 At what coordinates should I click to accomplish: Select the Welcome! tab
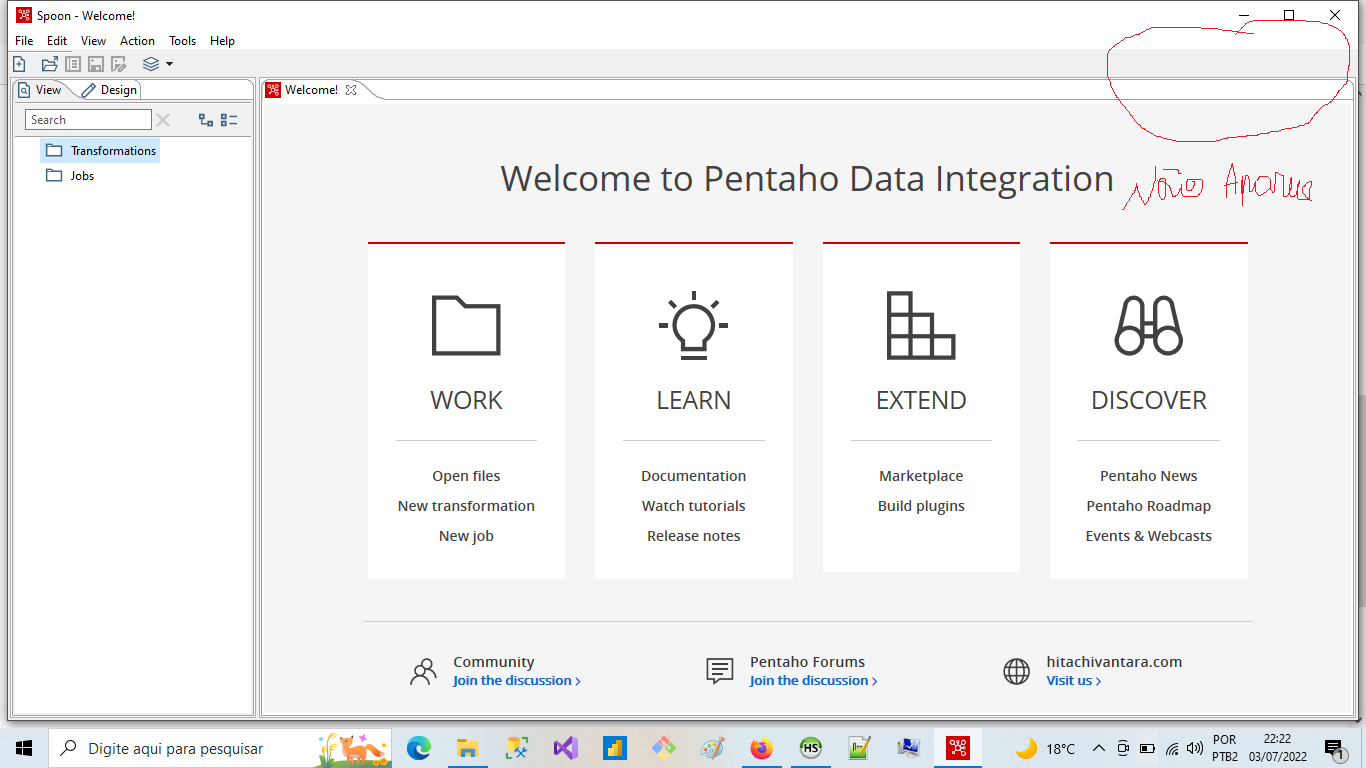311,90
